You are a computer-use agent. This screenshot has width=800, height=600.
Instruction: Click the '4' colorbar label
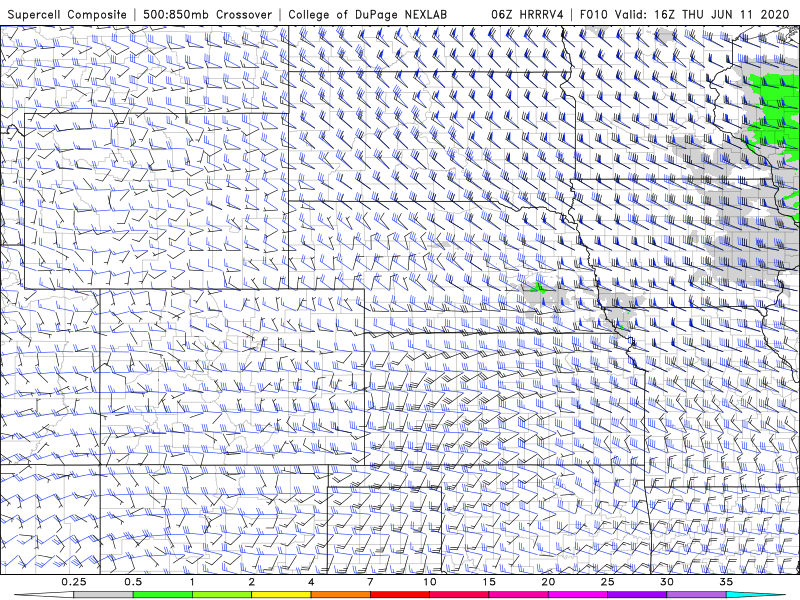(x=311, y=582)
